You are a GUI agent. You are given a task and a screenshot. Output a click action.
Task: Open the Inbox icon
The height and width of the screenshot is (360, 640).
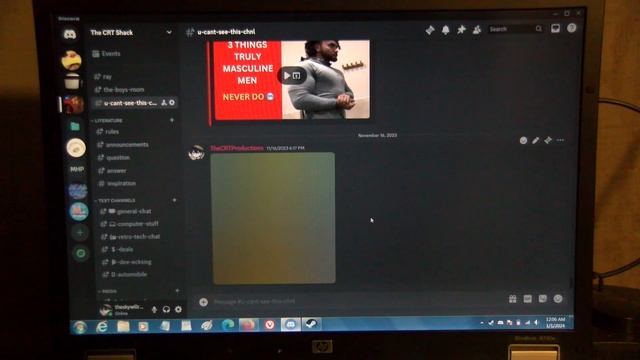pos(555,28)
